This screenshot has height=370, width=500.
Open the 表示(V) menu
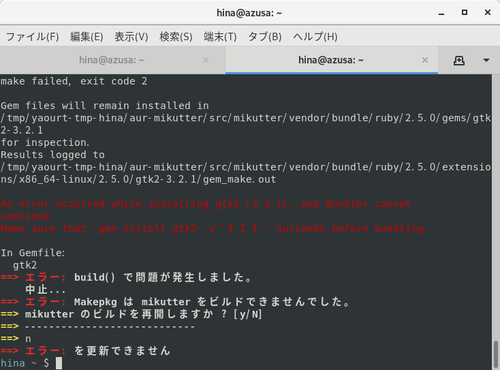coord(131,36)
